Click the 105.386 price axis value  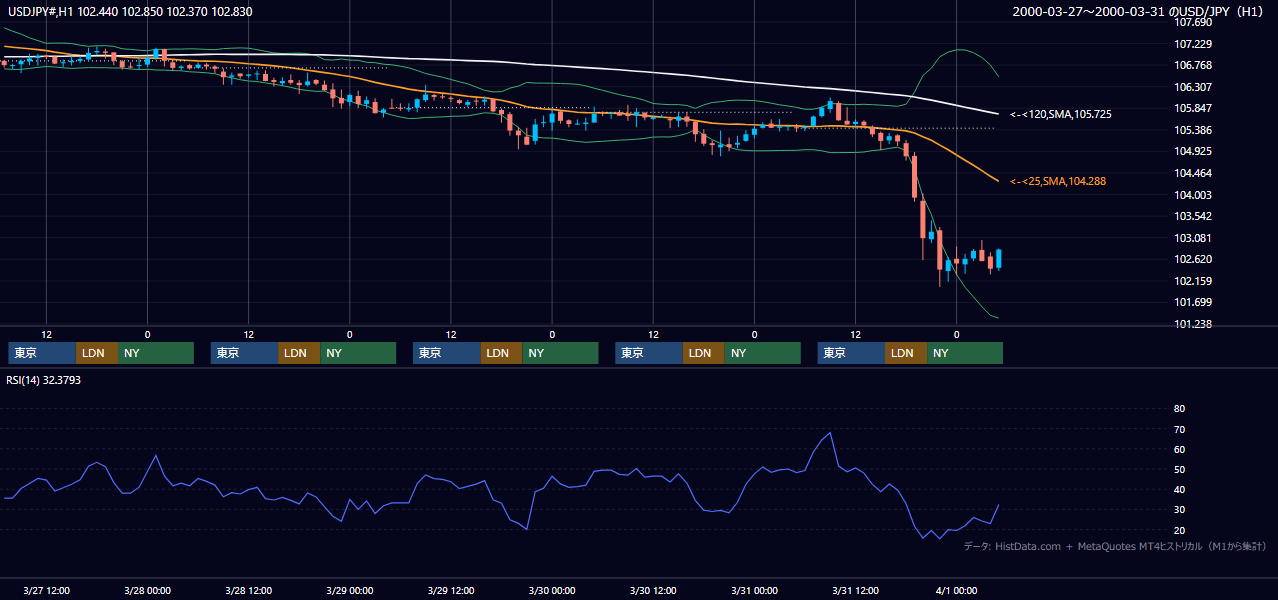1191,130
